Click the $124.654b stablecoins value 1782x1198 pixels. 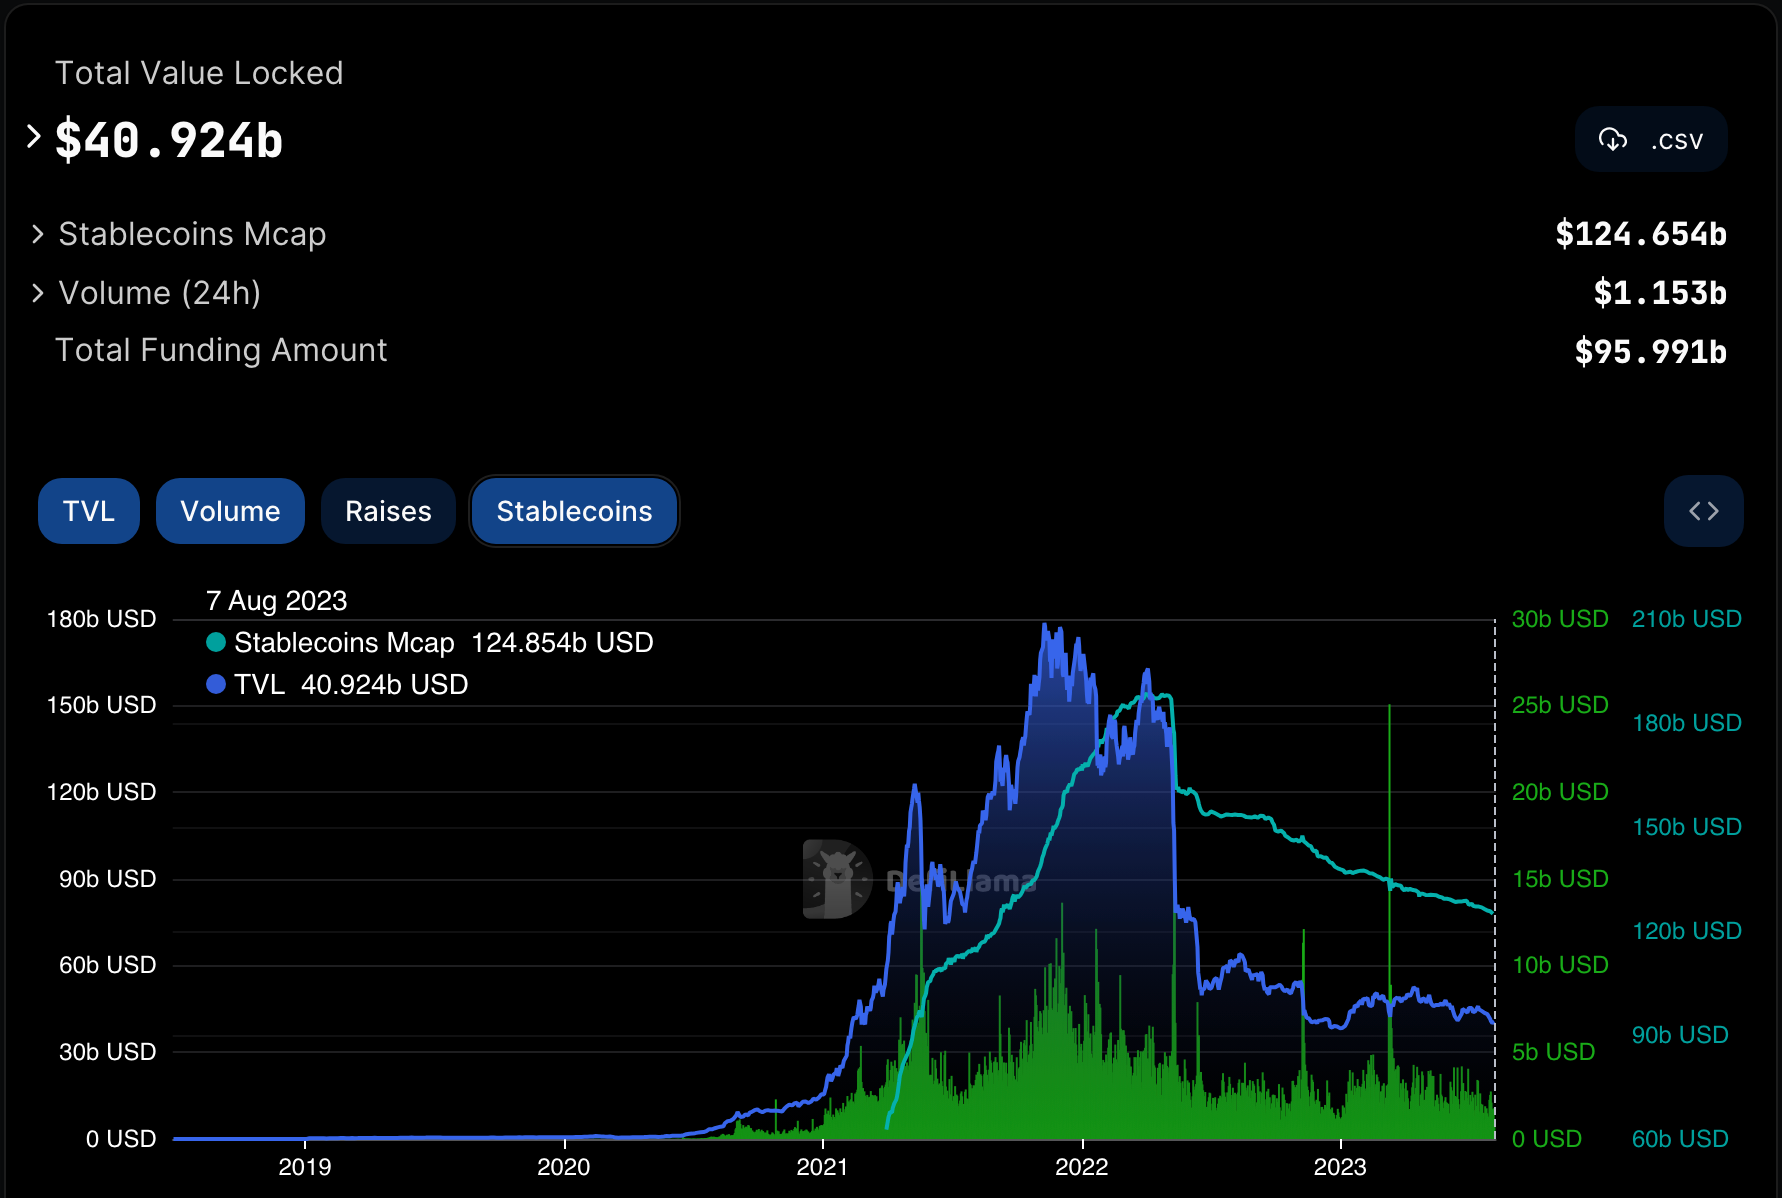click(1641, 234)
